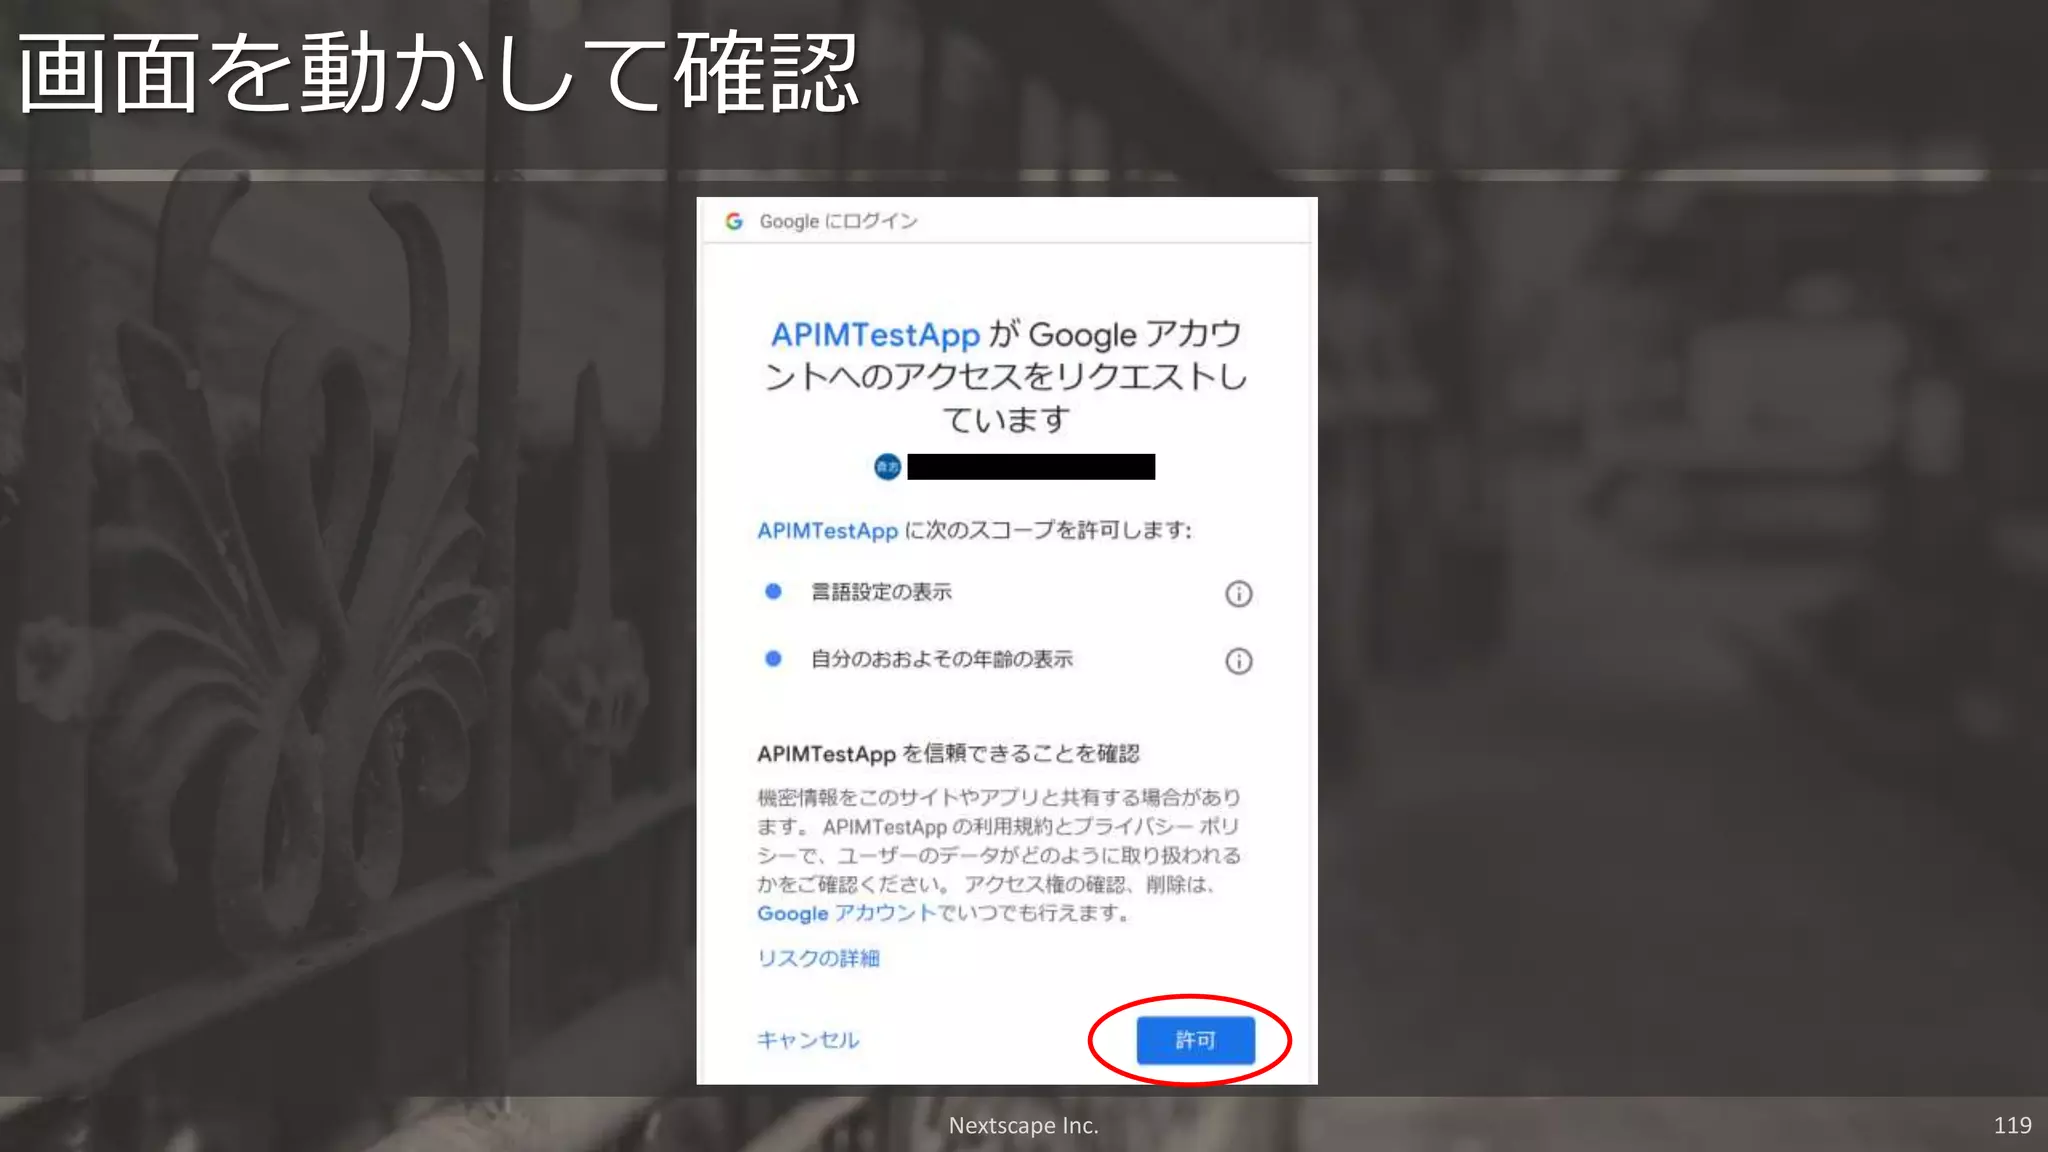The width and height of the screenshot is (2048, 1152).
Task: Click the APIMTestApp を信頼できることを確認 heading
Action: coord(948,754)
